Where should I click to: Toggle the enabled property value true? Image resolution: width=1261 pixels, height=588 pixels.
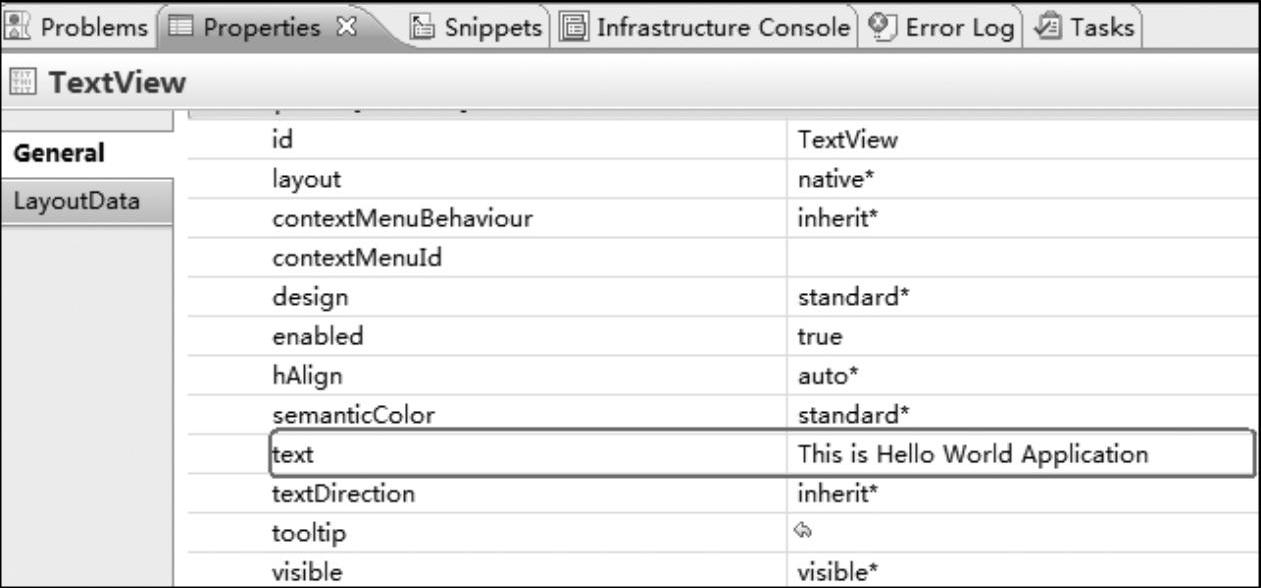(x=1020, y=336)
